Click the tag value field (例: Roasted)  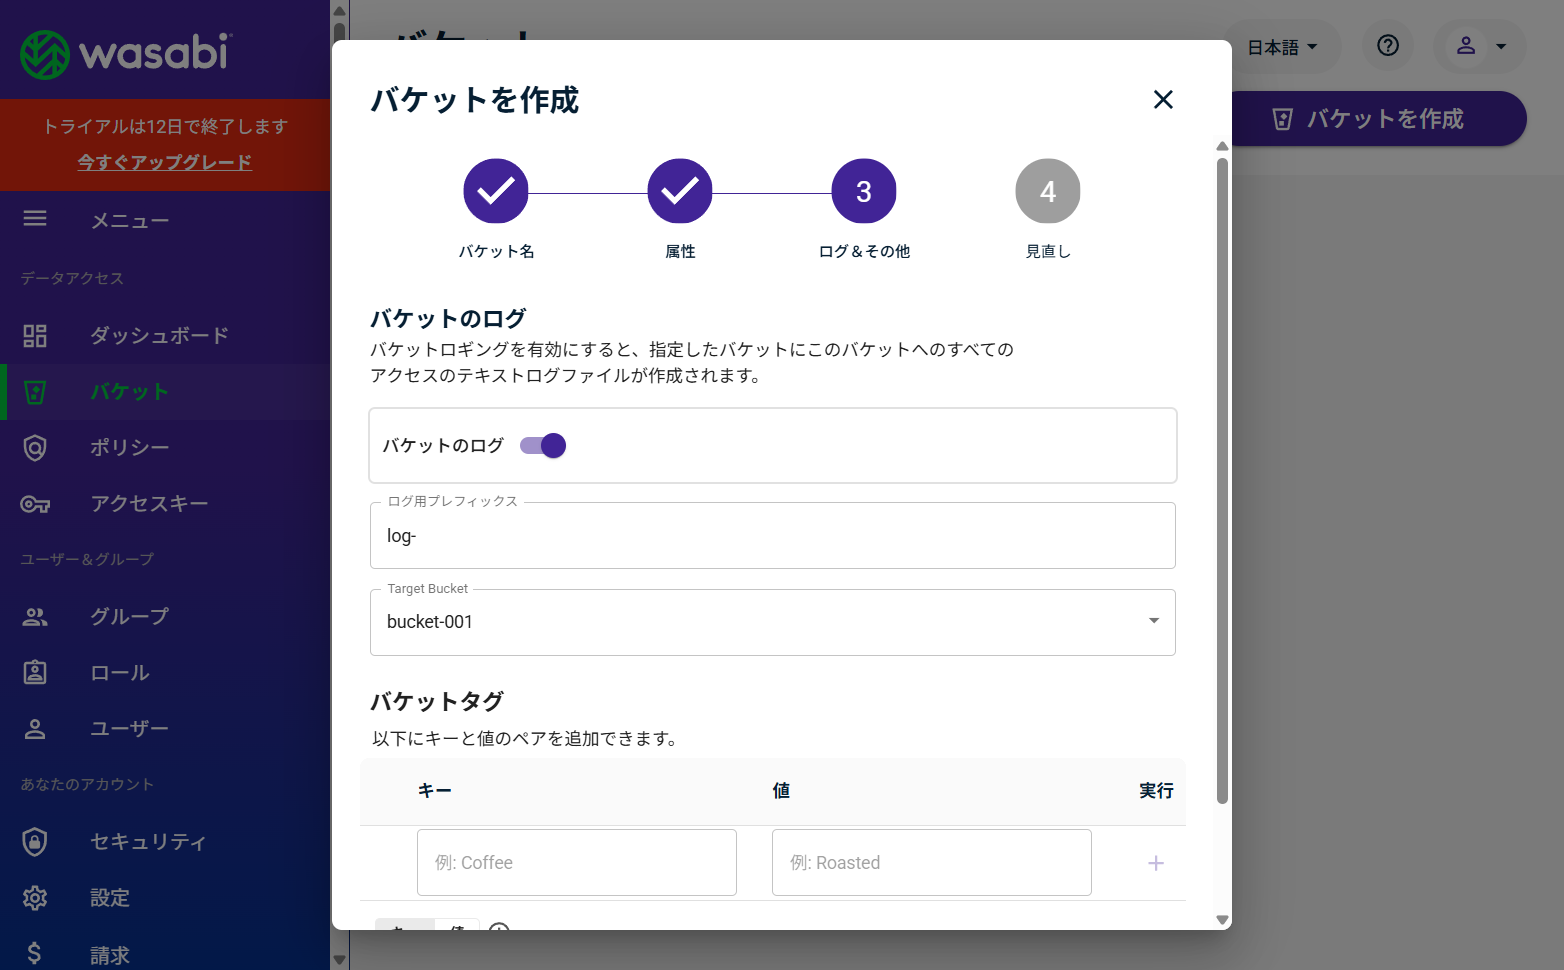[932, 862]
